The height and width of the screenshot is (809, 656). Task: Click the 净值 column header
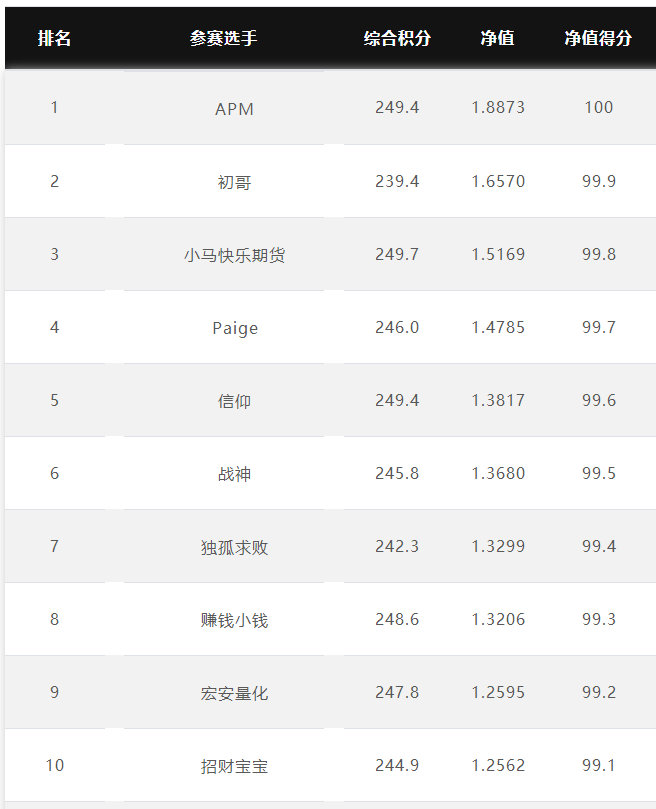(x=497, y=38)
